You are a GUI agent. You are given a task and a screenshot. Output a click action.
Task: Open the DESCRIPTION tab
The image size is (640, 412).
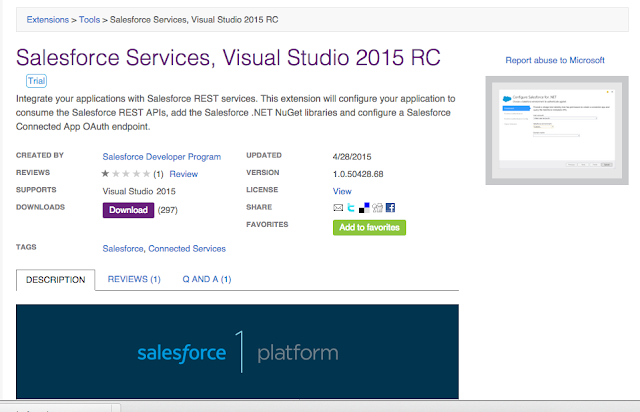click(56, 279)
